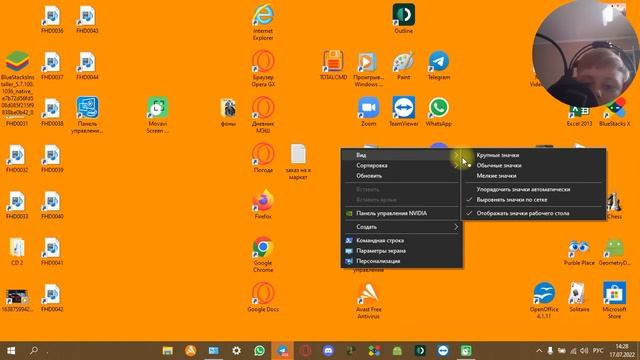Expand the Создать submenu

402,227
